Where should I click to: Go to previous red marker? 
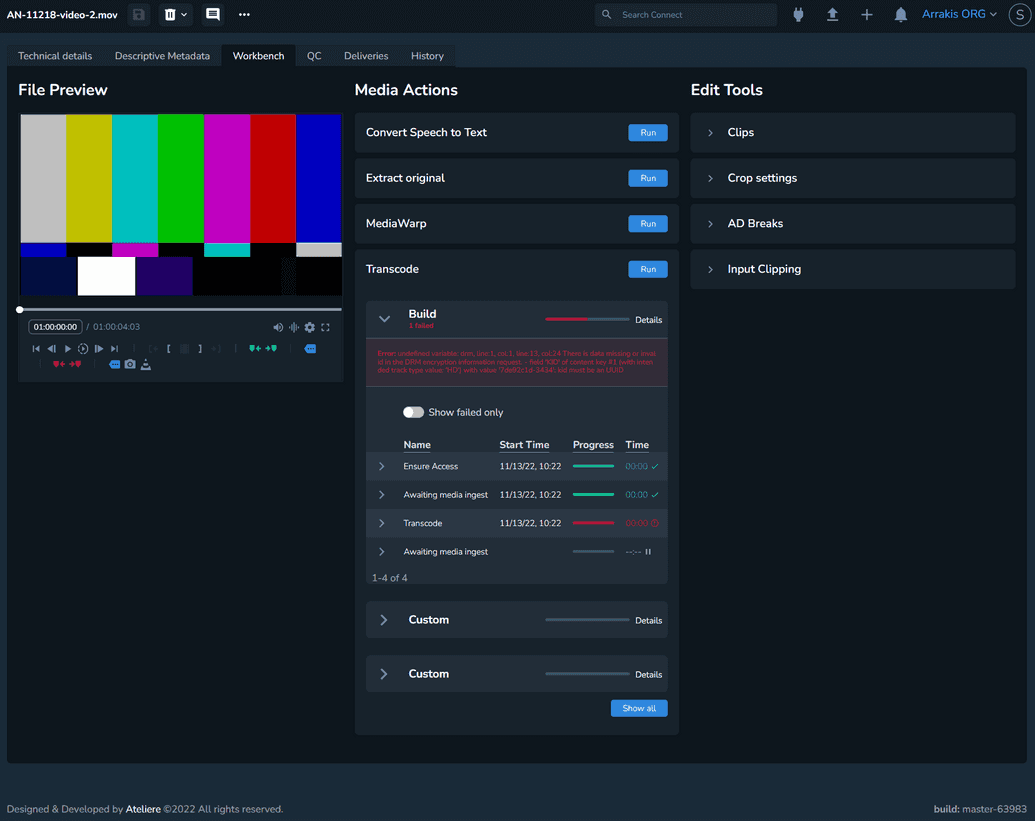(x=59, y=364)
